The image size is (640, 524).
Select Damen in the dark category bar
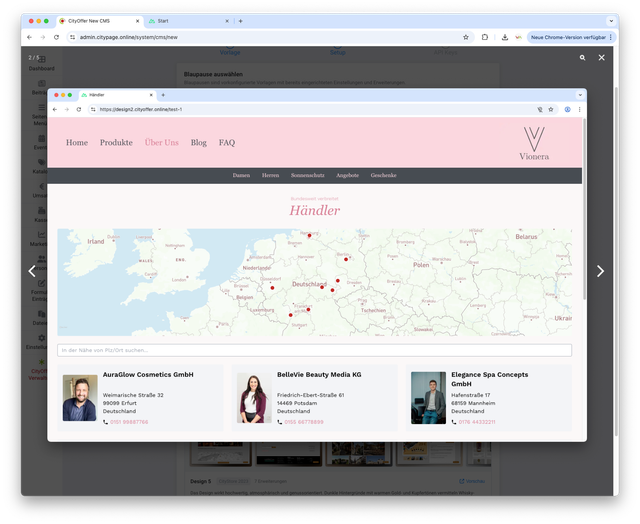pyautogui.click(x=241, y=175)
